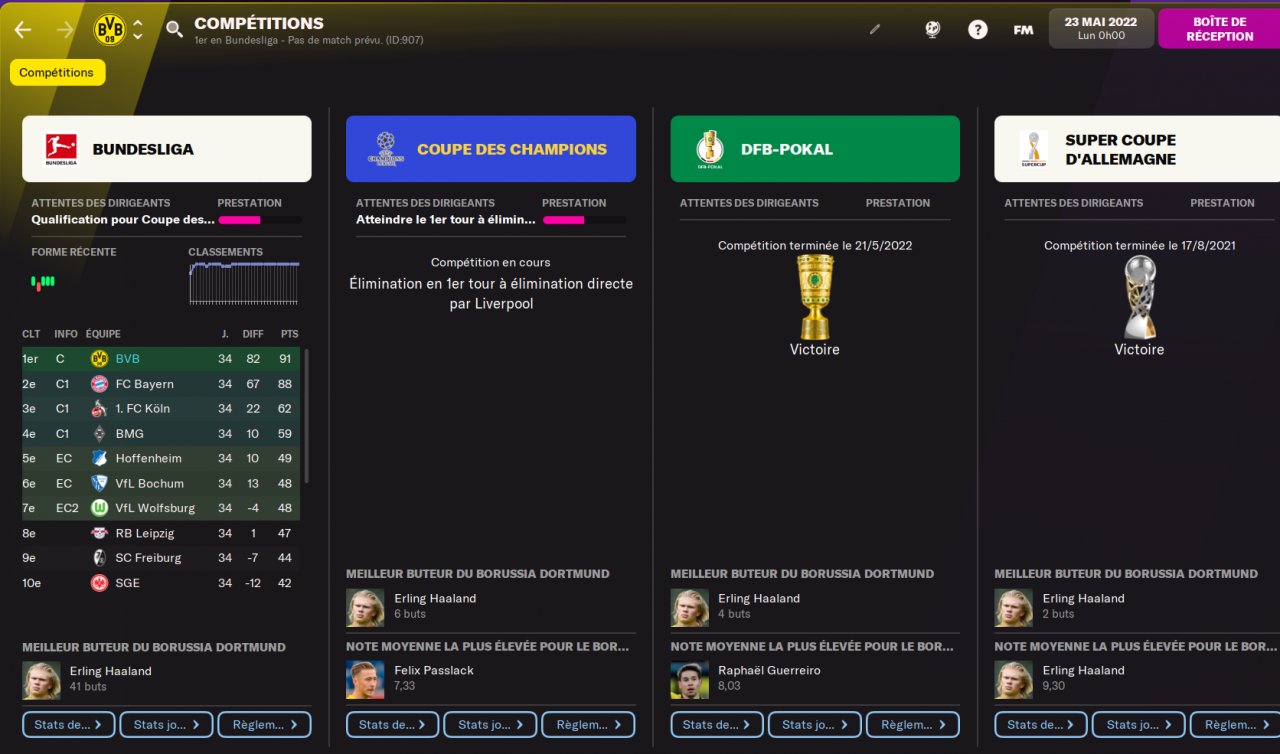
Task: Click the 23 Mai 2022 date button
Action: 1101,29
